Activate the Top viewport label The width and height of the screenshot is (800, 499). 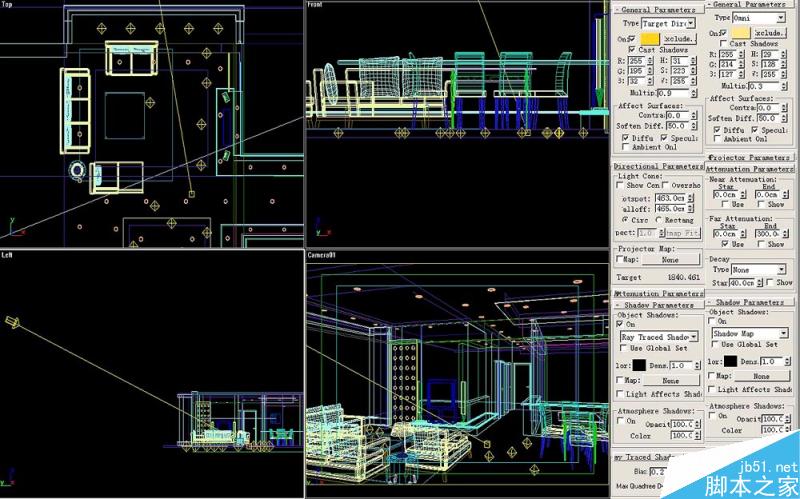tap(7, 4)
